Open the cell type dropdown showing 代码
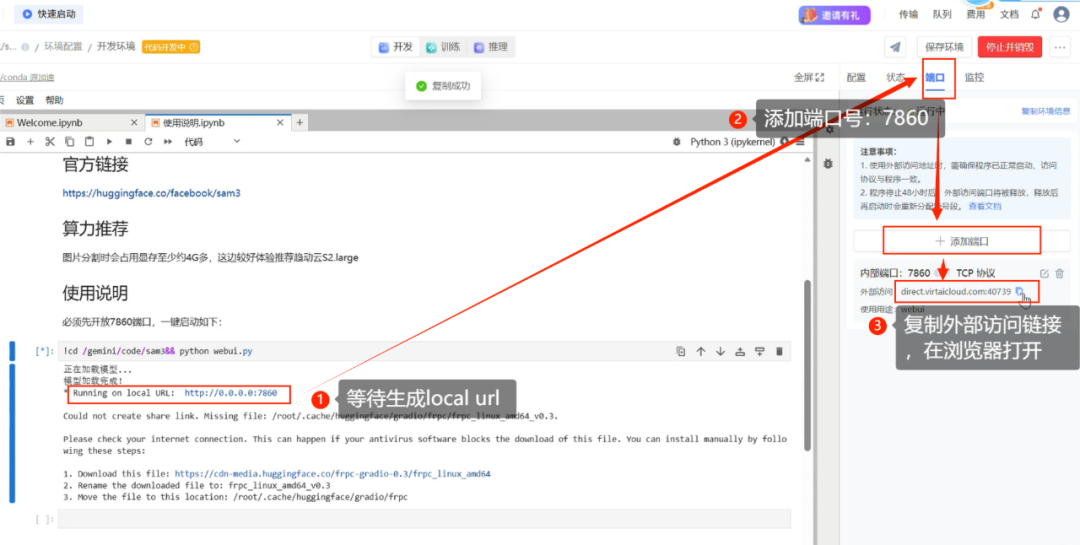Image resolution: width=1080 pixels, height=545 pixels. click(x=212, y=141)
